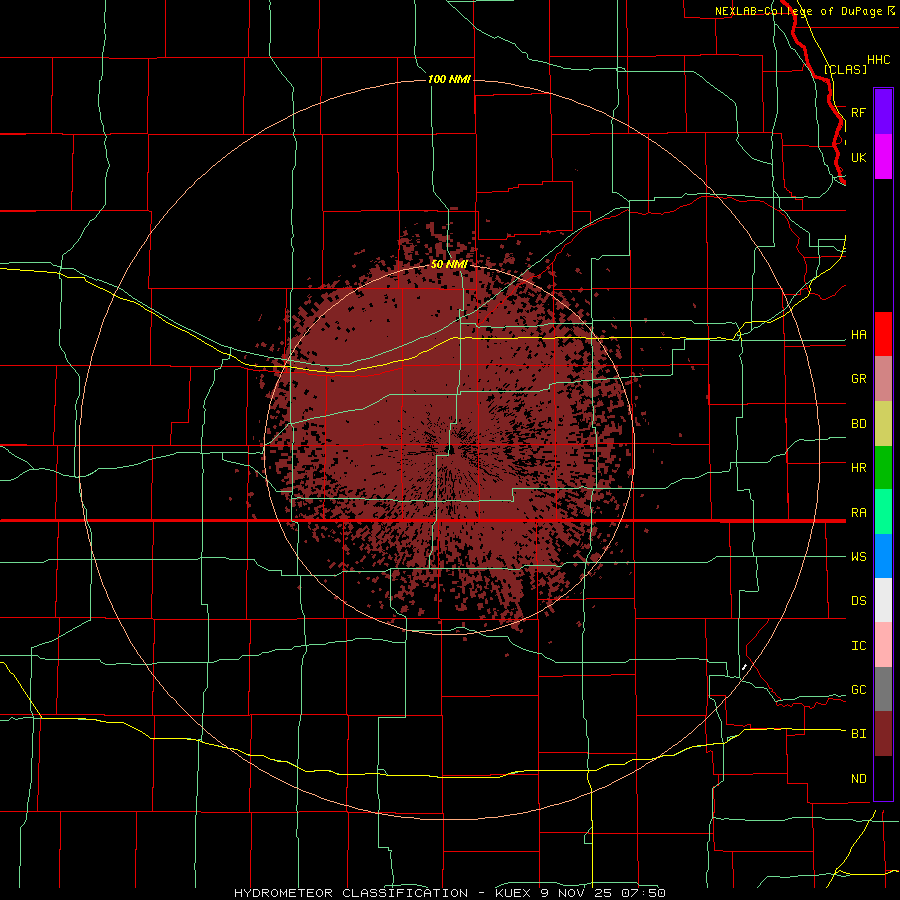
Task: Click the BI legend label
Action: [x=858, y=734]
